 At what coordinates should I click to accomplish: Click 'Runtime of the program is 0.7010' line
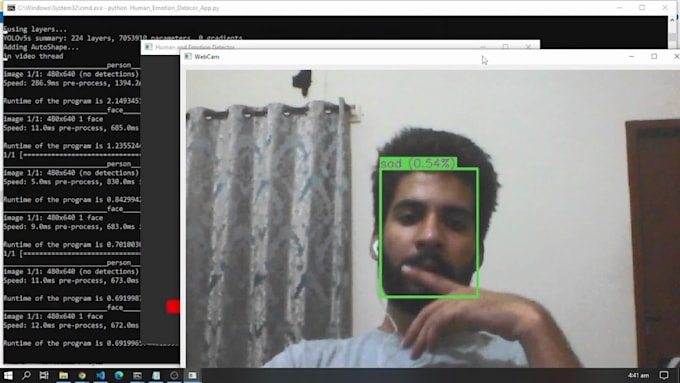tap(72, 245)
